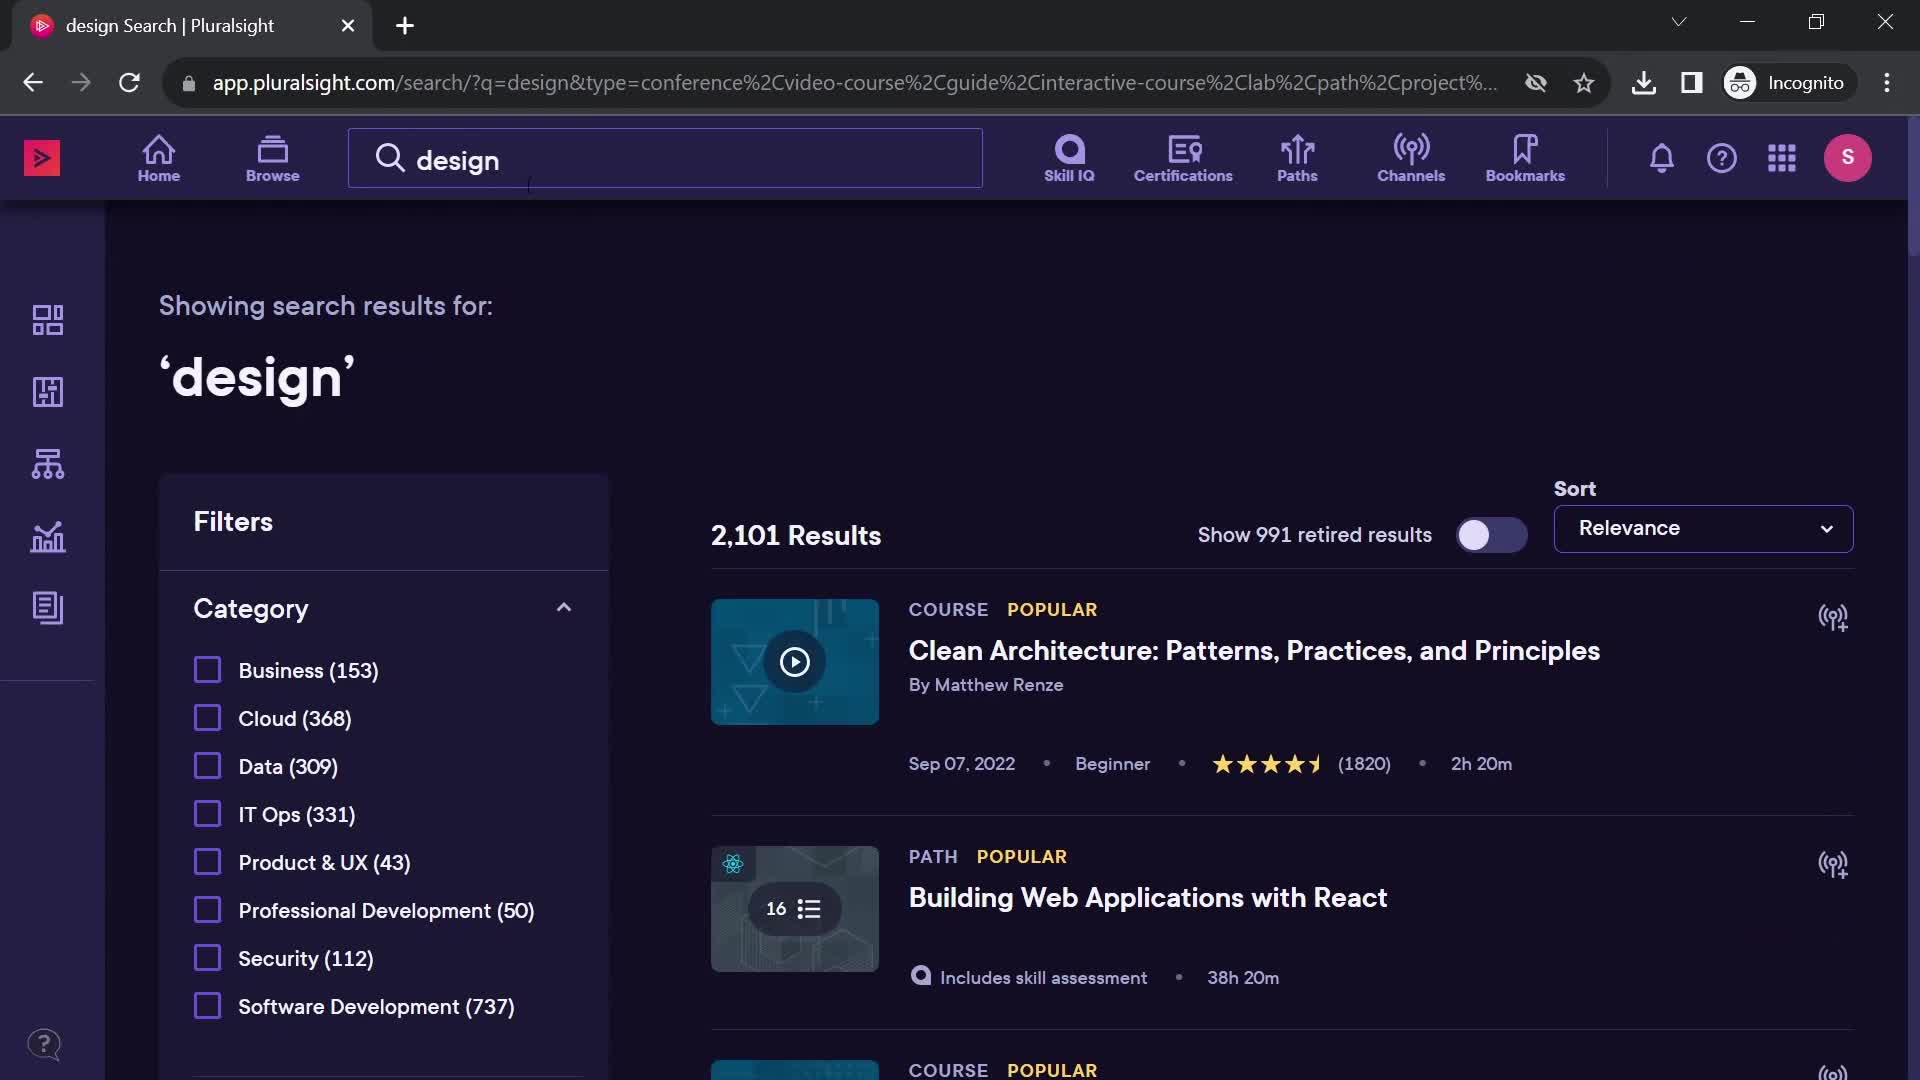Check the Software Development (737) filter

click(x=206, y=1006)
